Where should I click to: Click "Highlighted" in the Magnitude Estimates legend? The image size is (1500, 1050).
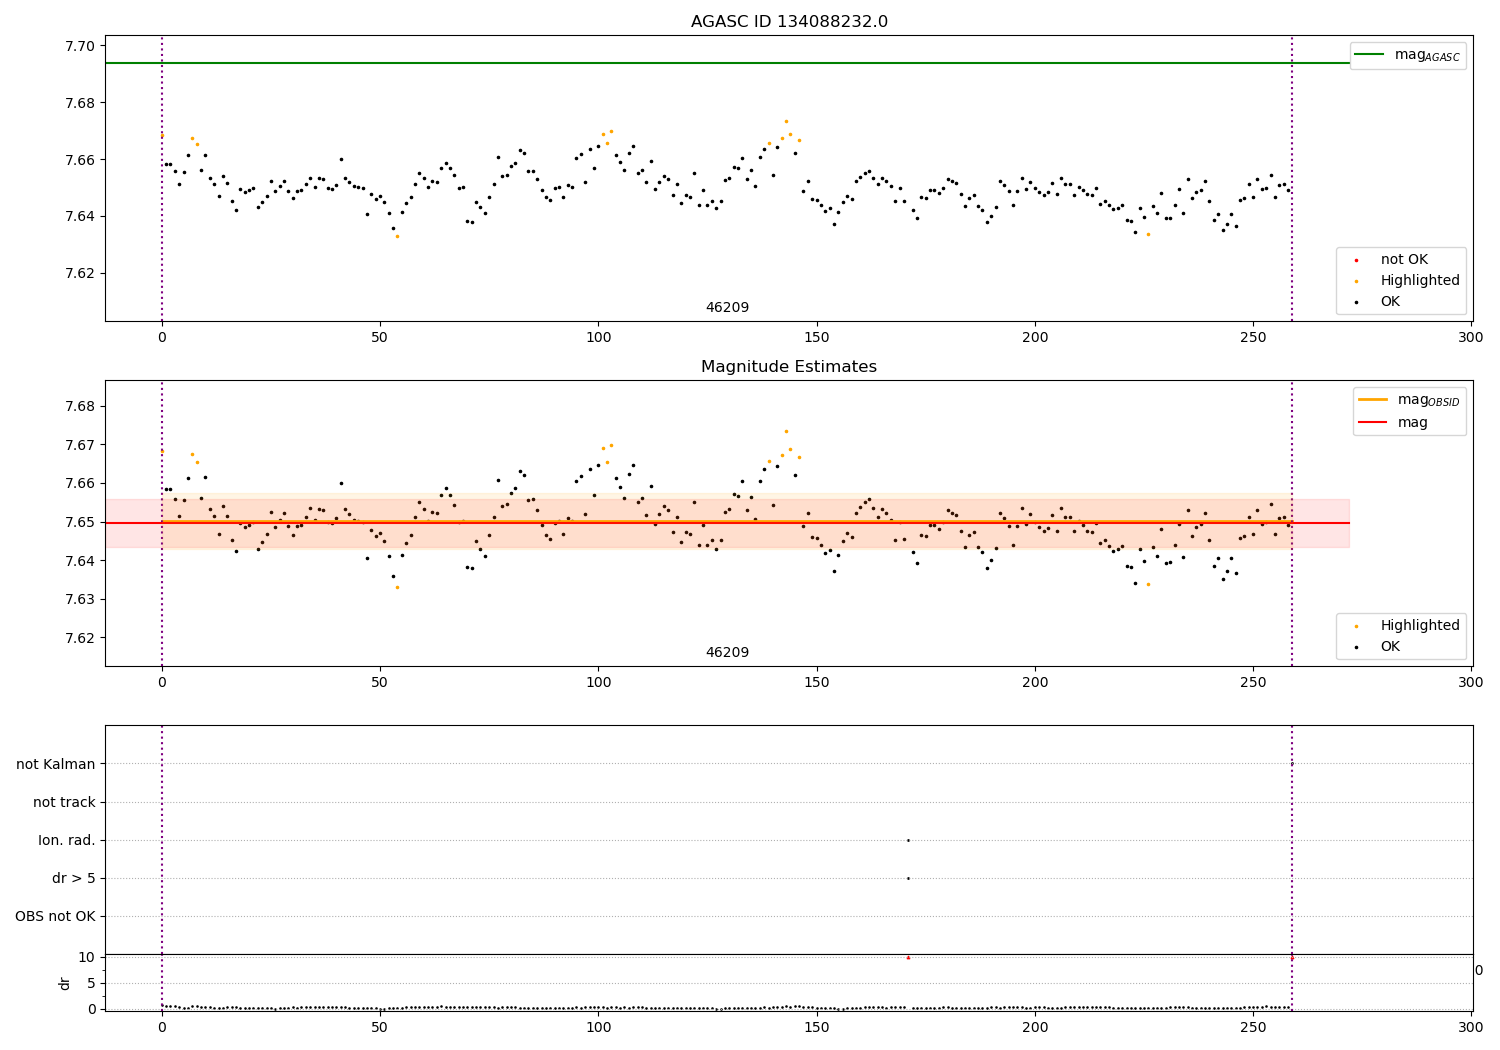(1420, 626)
